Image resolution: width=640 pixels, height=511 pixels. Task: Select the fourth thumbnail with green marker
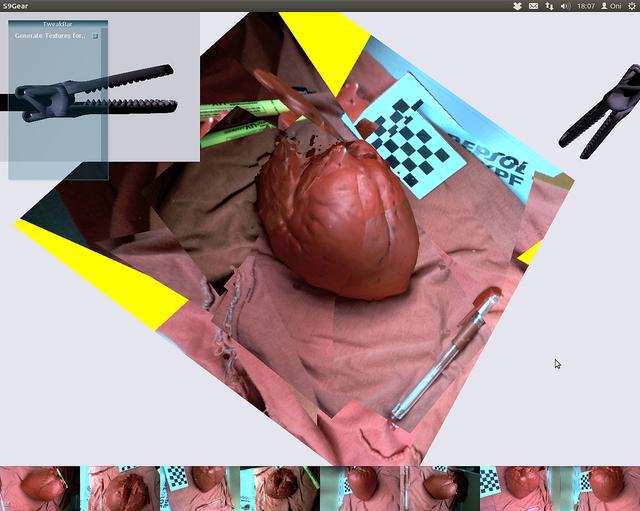click(x=280, y=489)
